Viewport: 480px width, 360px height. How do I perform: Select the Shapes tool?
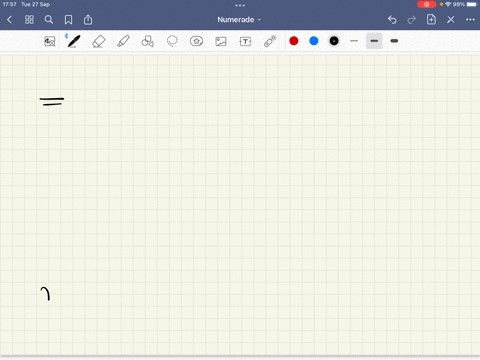coord(148,41)
